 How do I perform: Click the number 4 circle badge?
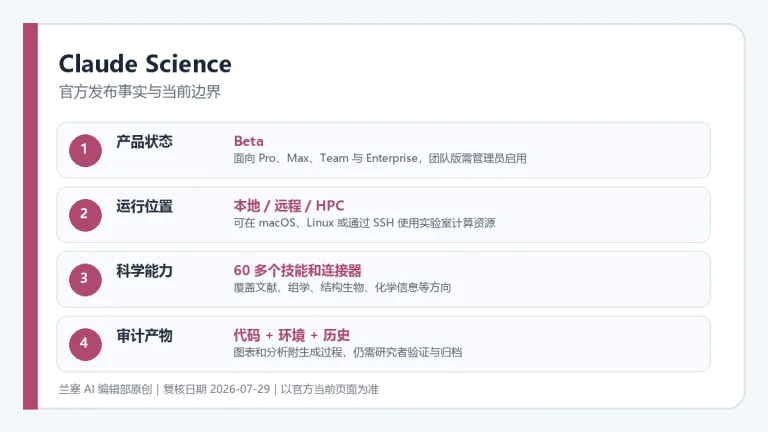[85, 344]
